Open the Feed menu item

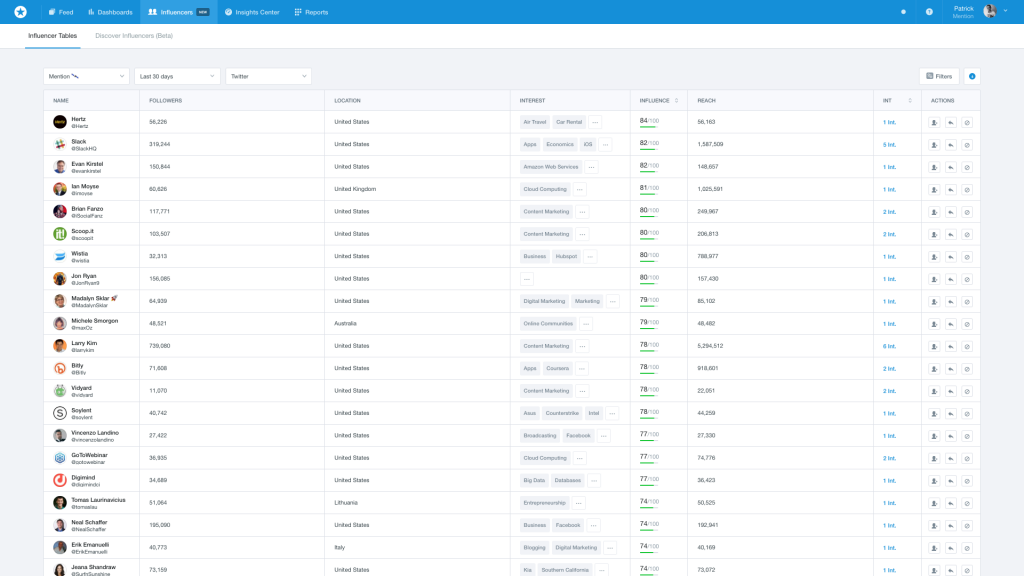pos(61,12)
